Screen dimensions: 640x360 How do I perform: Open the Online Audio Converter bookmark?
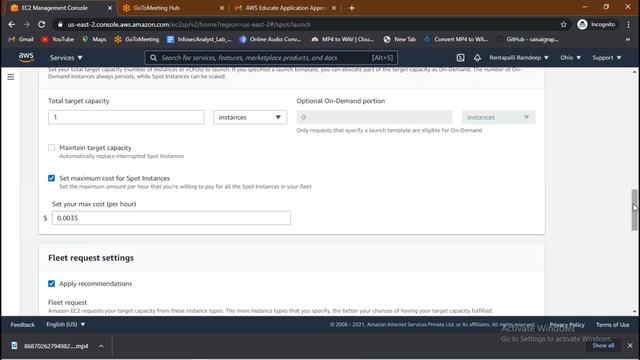click(270, 39)
